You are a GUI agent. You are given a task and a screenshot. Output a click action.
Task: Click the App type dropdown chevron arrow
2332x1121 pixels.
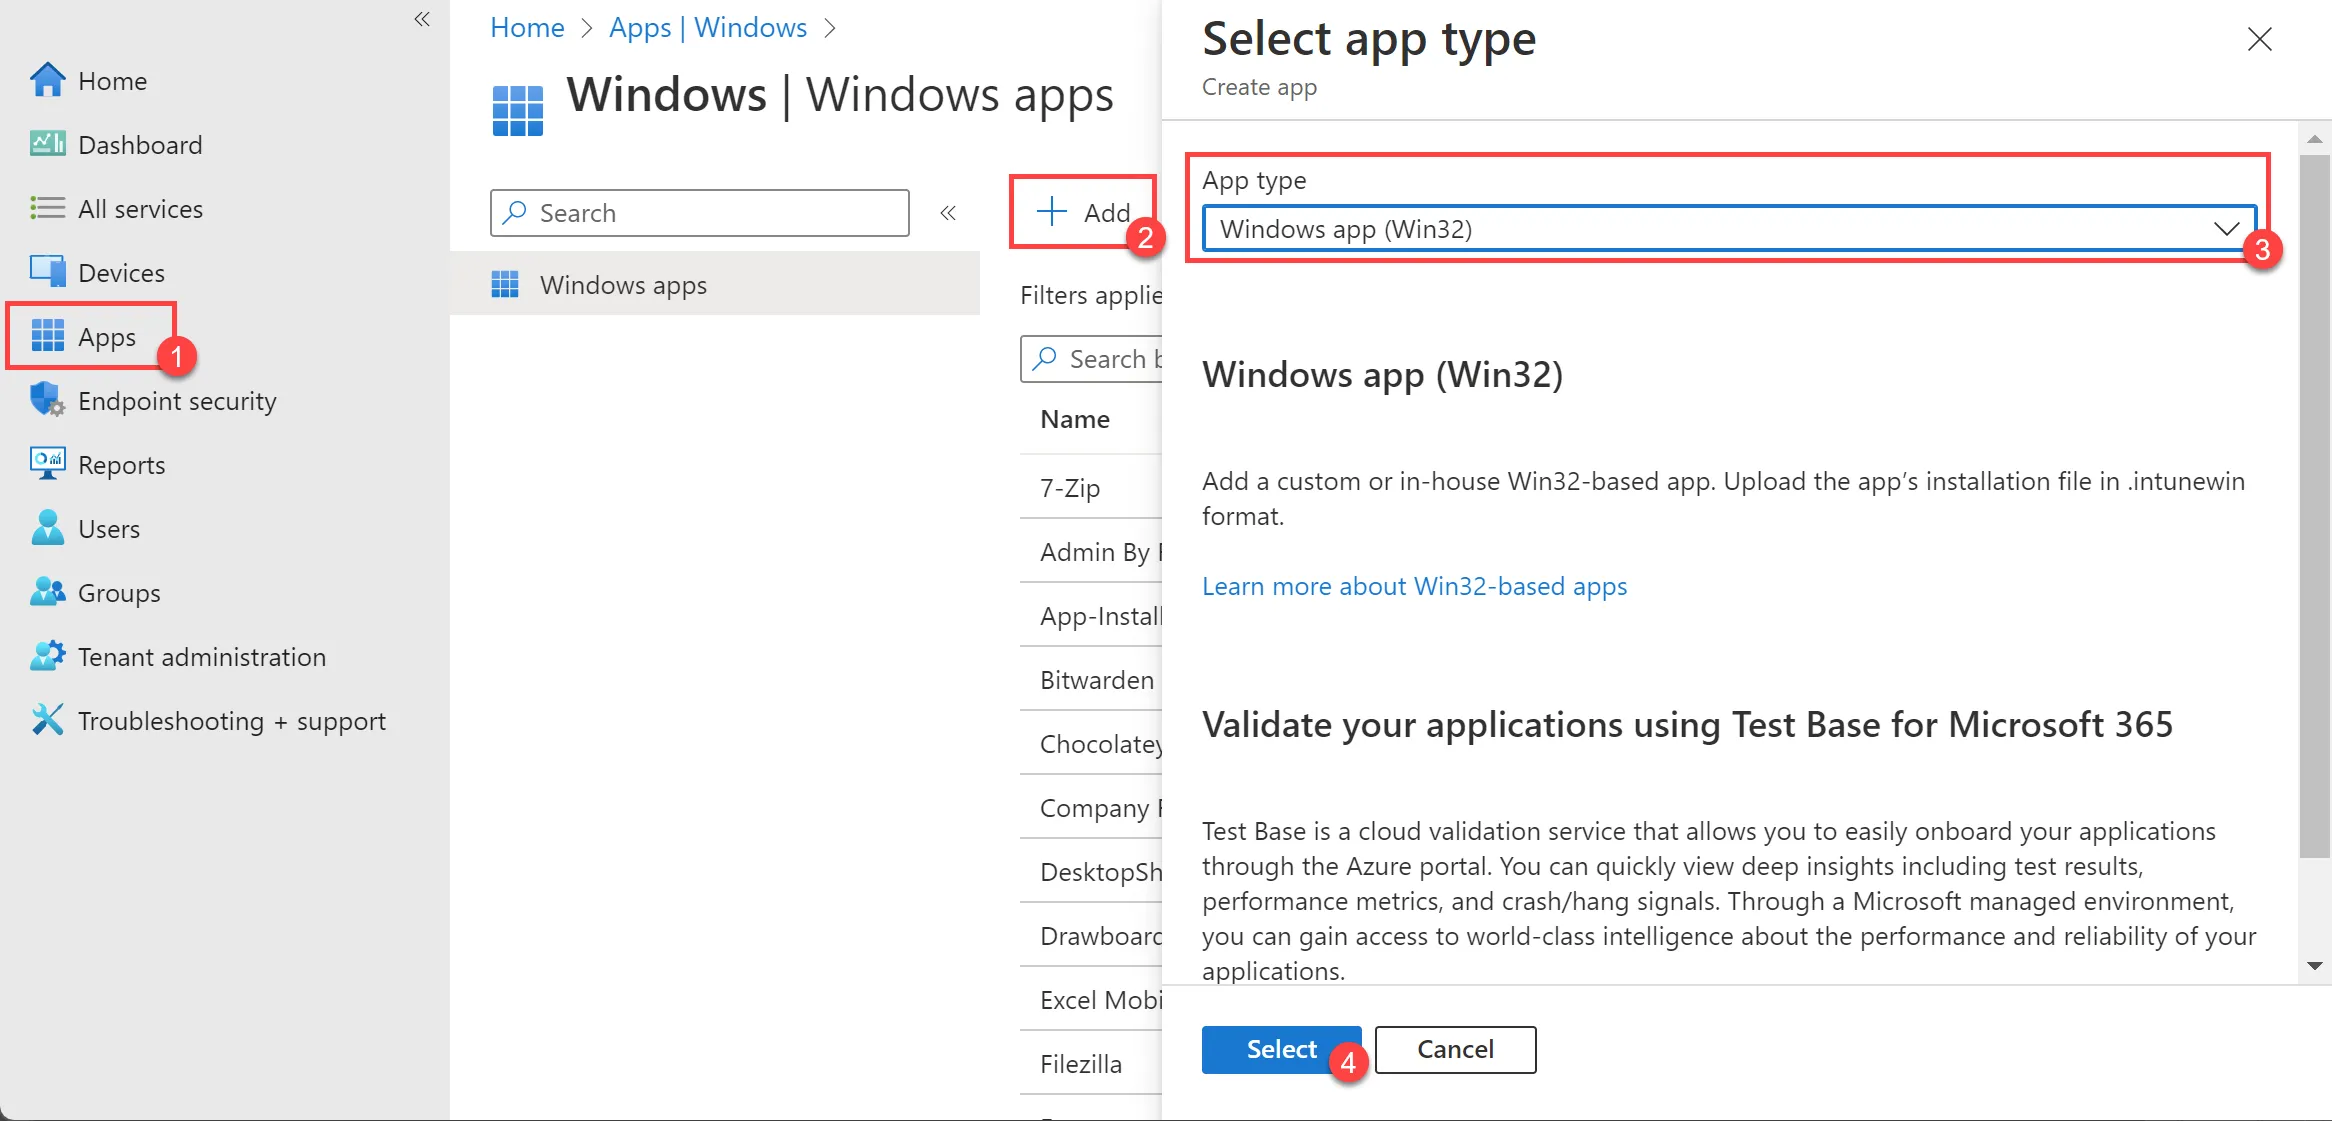(x=2226, y=229)
